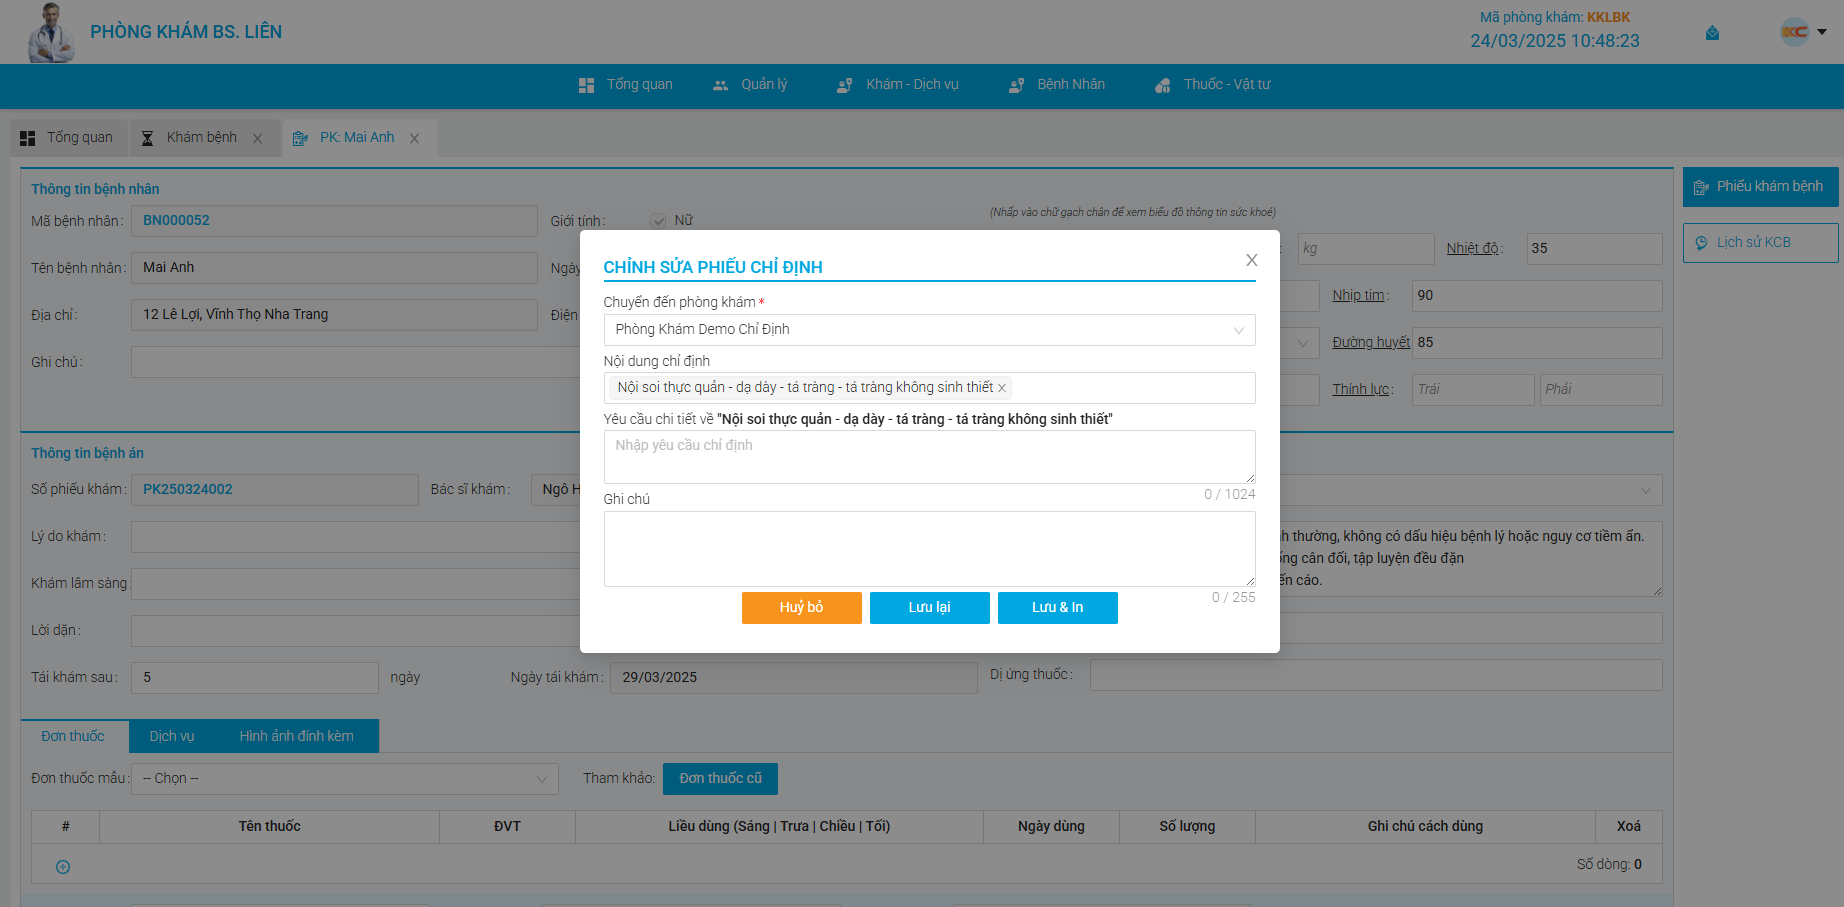
Task: Click the Đơn thuốc cũ button
Action: [x=720, y=779]
